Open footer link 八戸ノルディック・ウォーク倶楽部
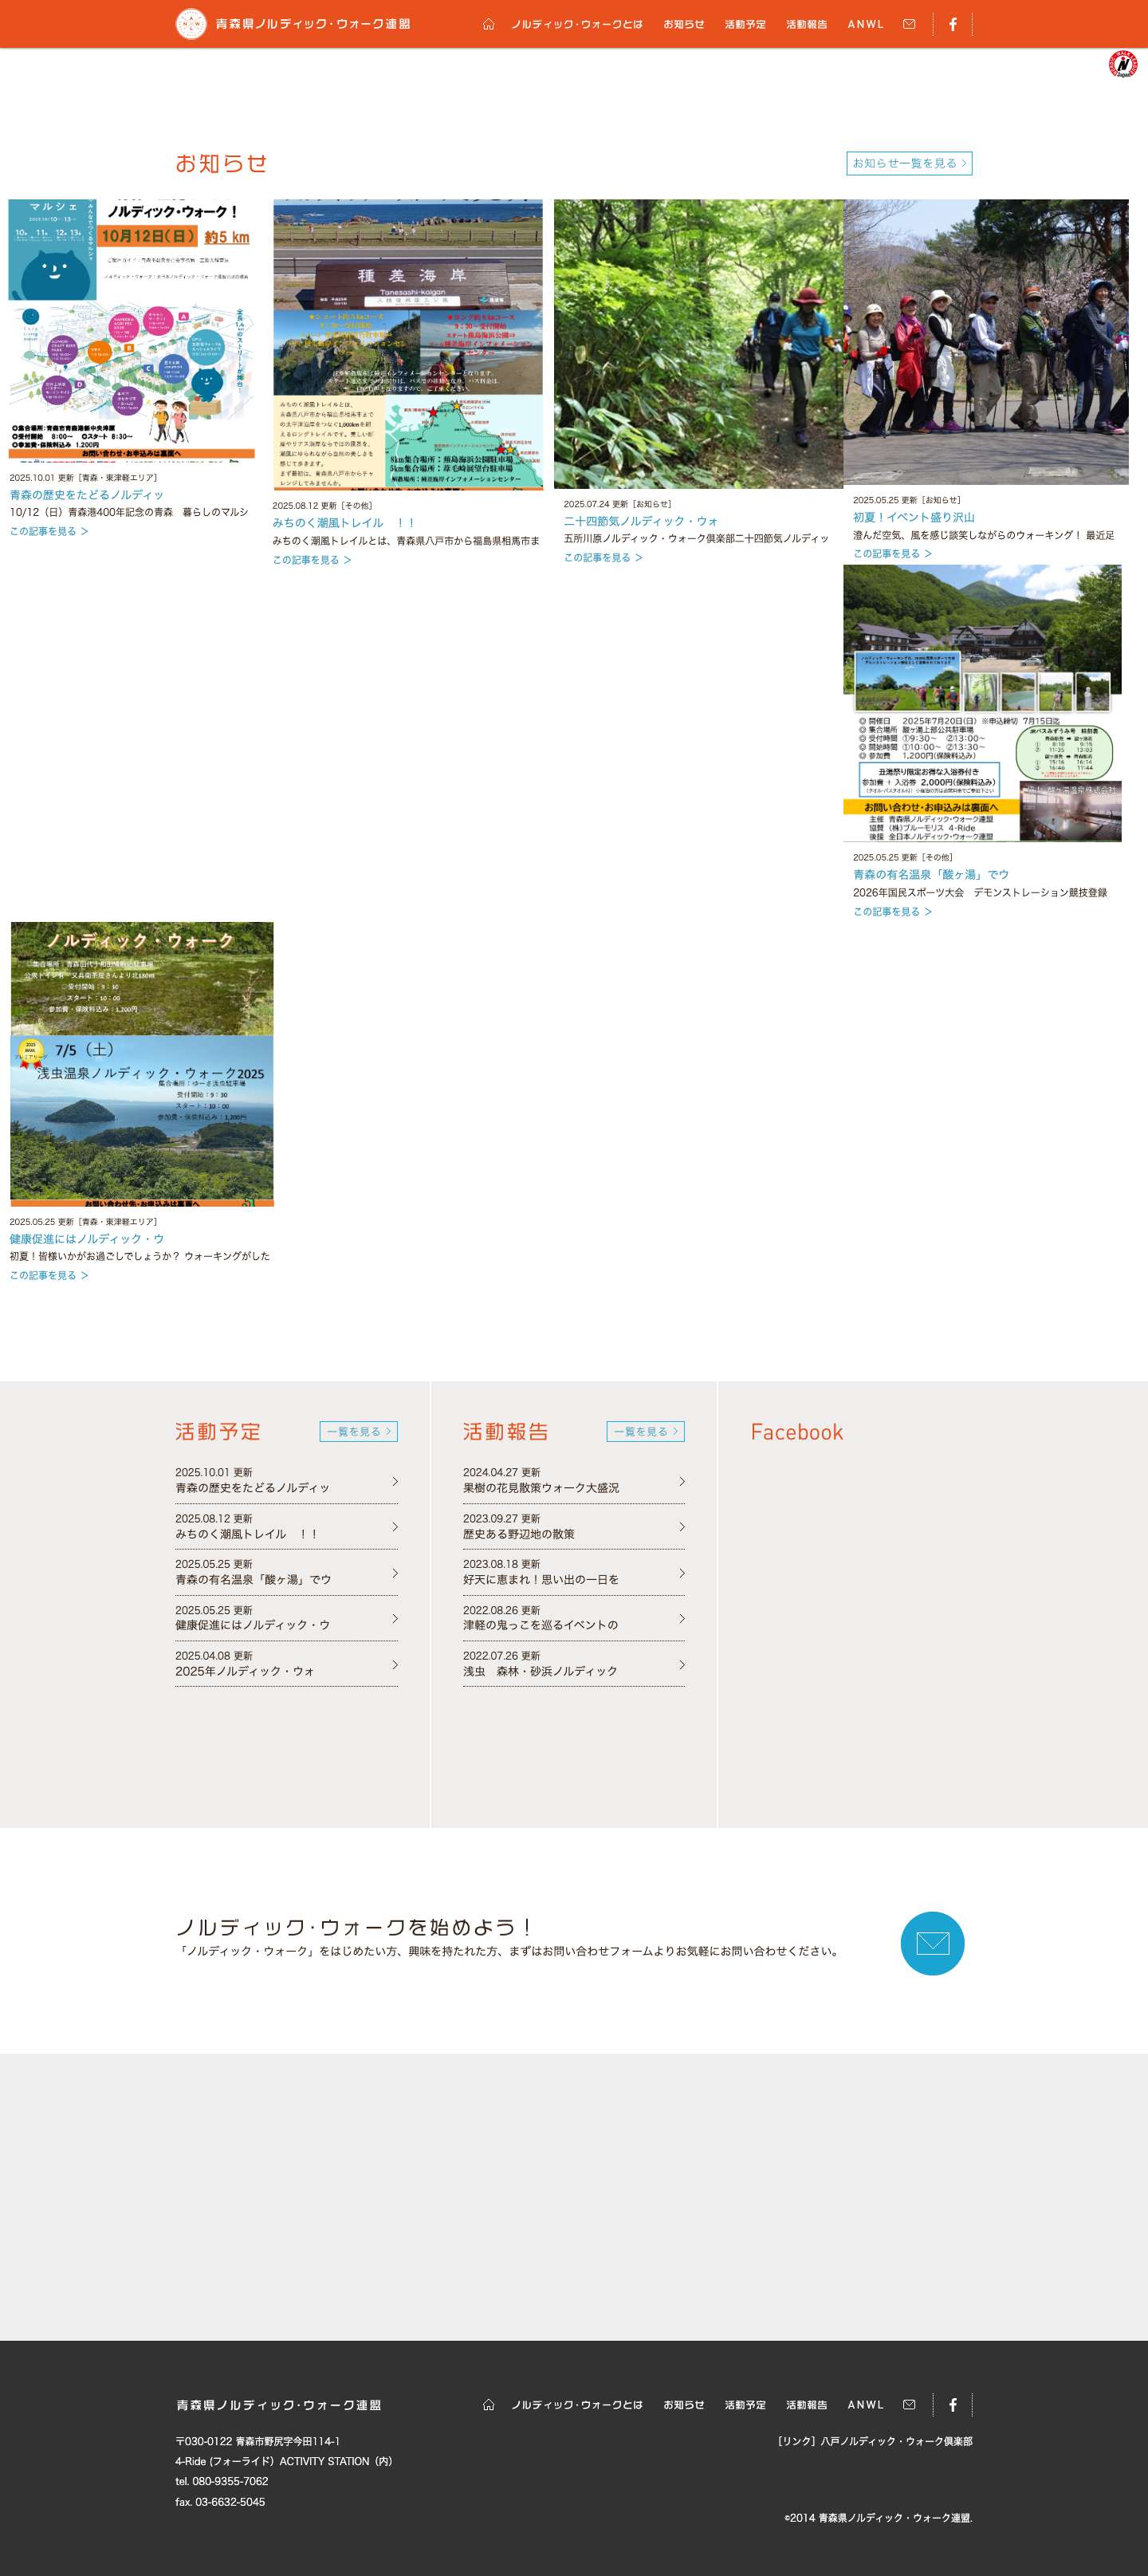The width and height of the screenshot is (1148, 2576). [897, 2441]
